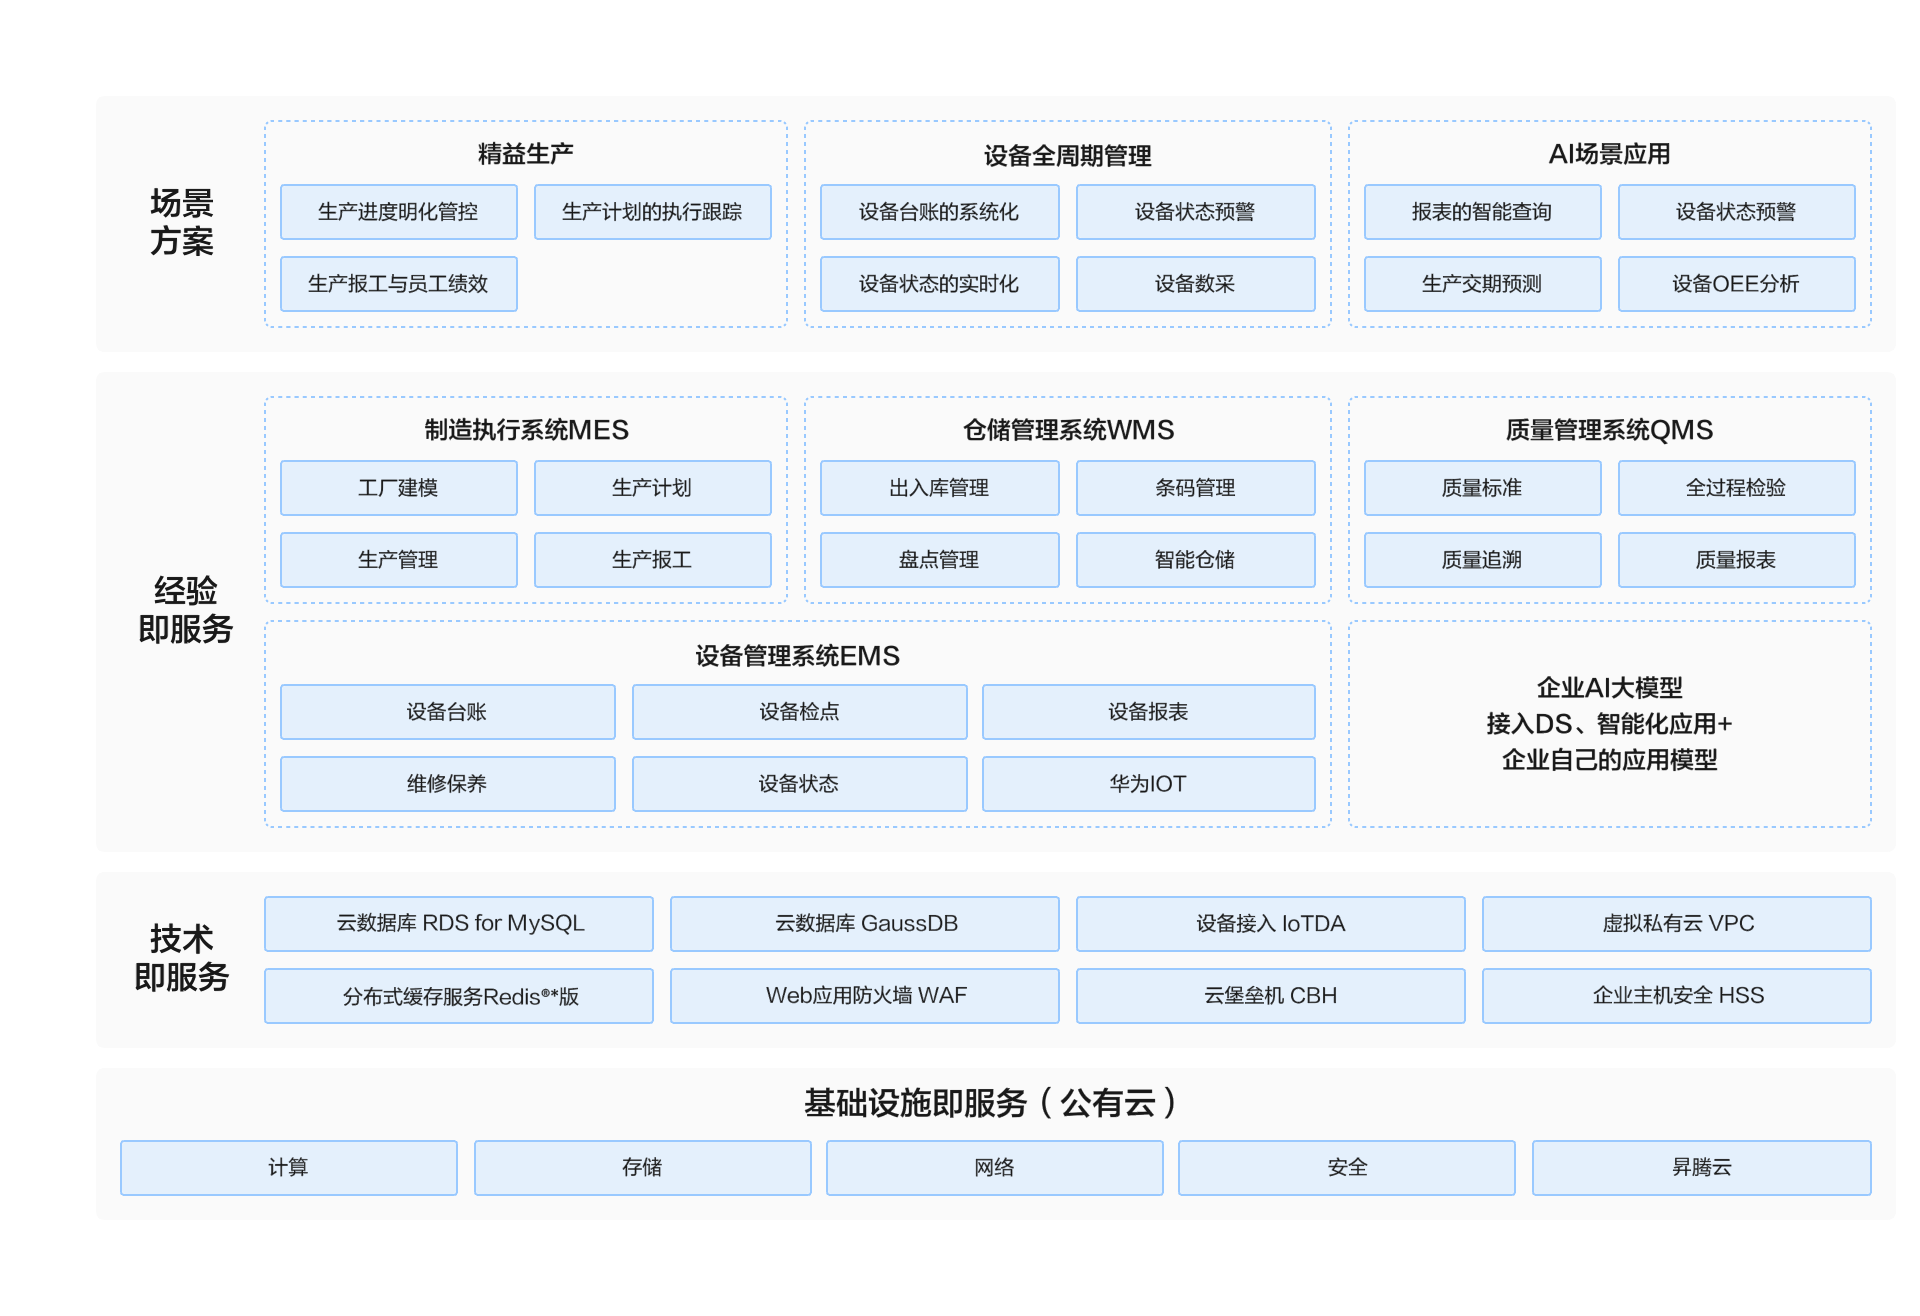Select the 条码管理 box

(1195, 488)
